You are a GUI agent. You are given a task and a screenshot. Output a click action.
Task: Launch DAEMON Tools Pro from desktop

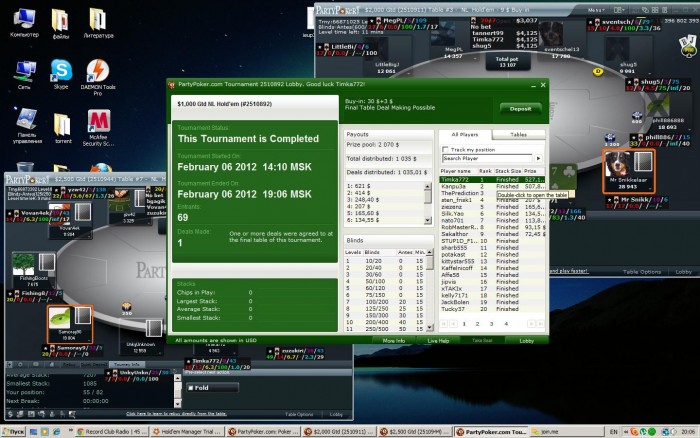tap(98, 77)
